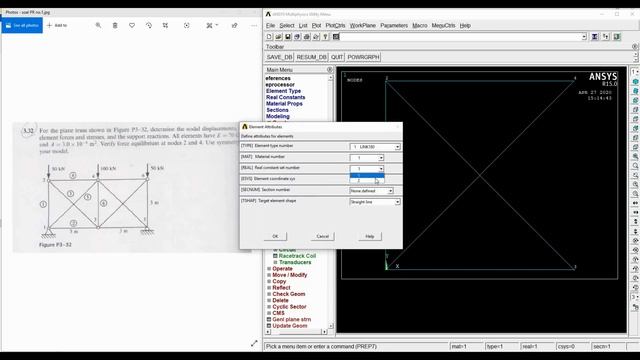Click the Isometric View cube icon
Image resolution: width=640 pixels, height=360 pixels.
click(636, 82)
